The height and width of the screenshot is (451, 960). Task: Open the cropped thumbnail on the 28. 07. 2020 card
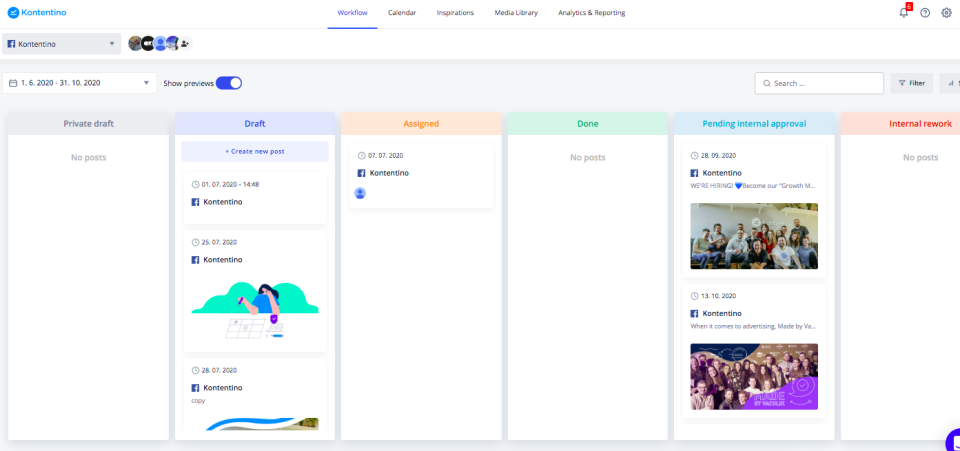click(x=255, y=423)
